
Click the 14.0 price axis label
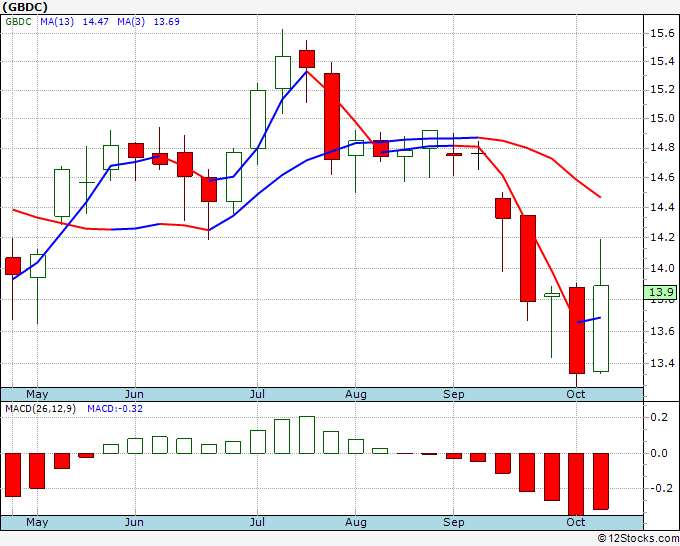tap(662, 268)
